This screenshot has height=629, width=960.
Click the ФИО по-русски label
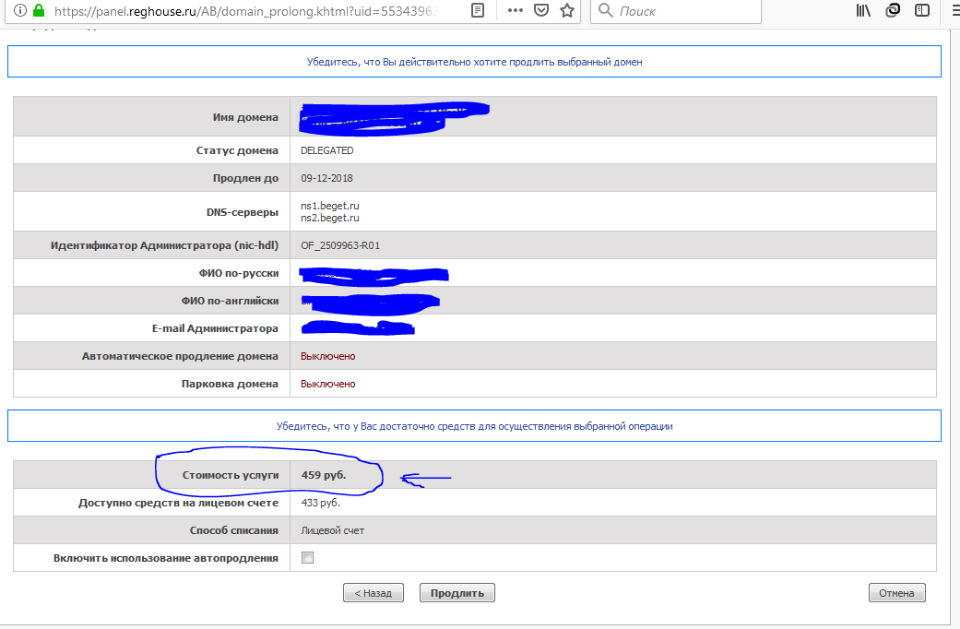(238, 273)
